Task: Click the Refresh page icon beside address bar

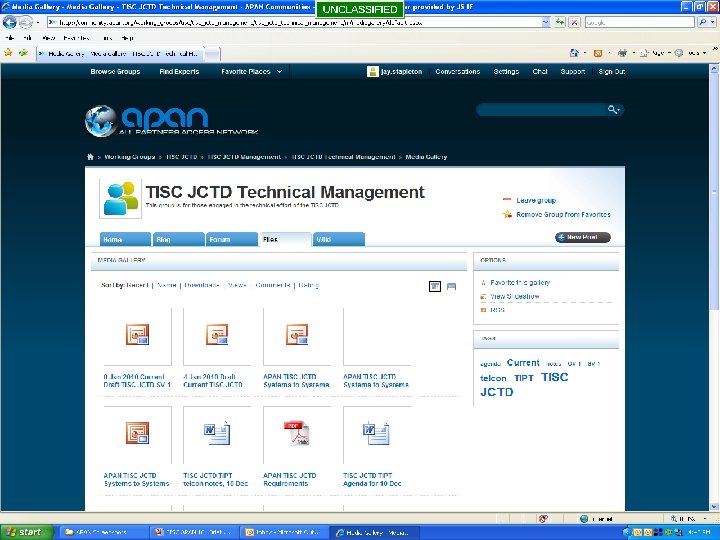Action: tap(560, 22)
